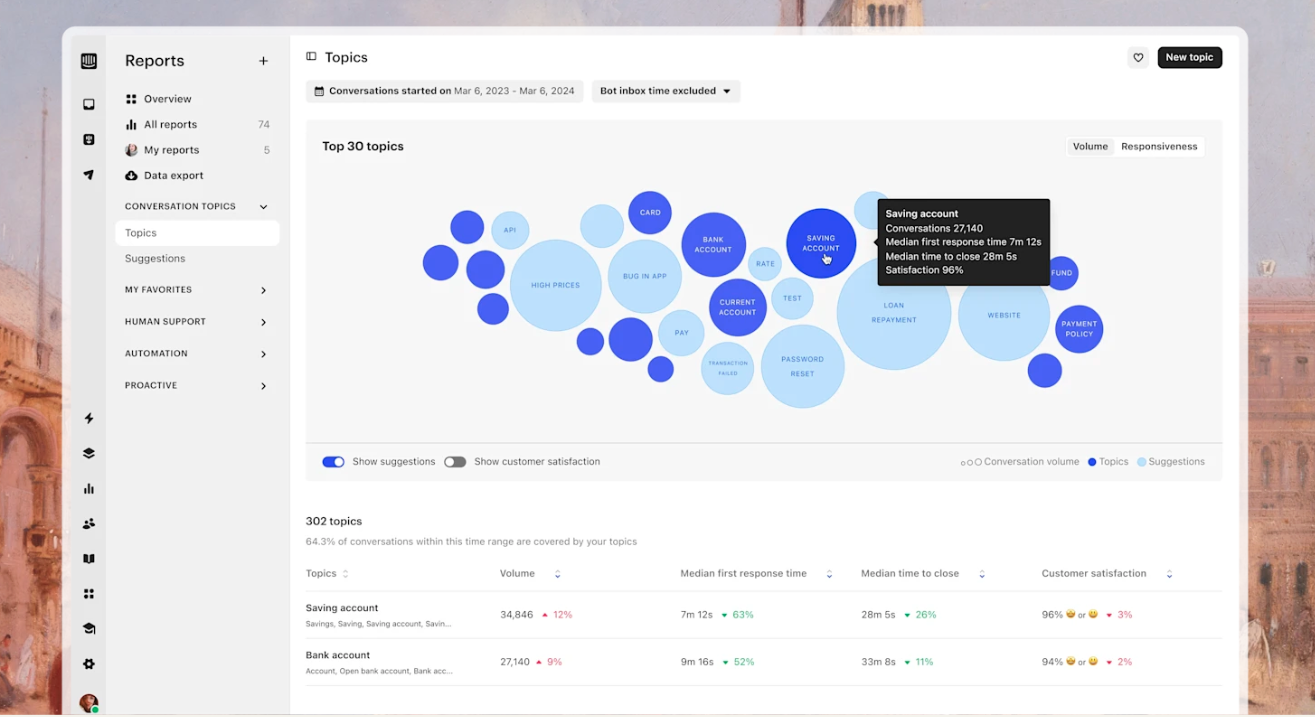This screenshot has height=717, width=1315.
Task: Open the Contacts people icon
Action: point(89,524)
